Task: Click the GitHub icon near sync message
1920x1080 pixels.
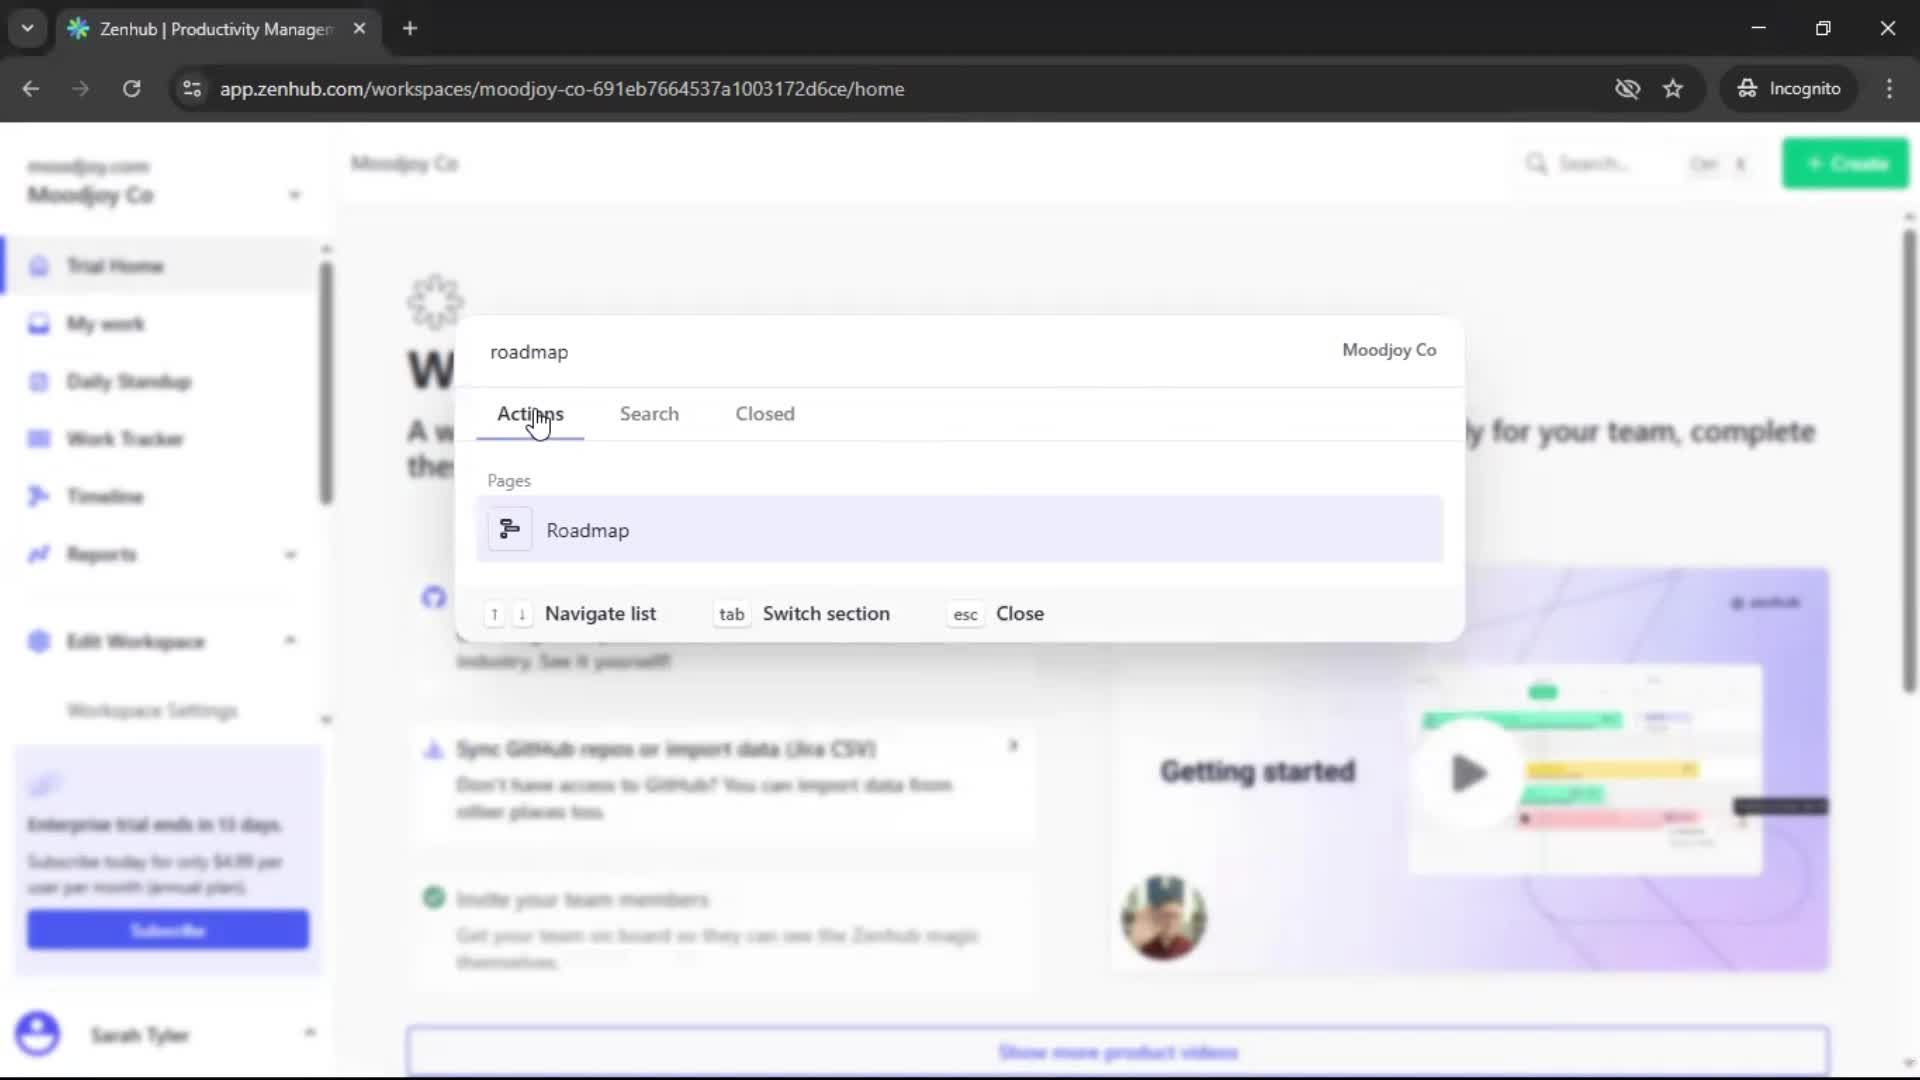Action: (x=433, y=598)
